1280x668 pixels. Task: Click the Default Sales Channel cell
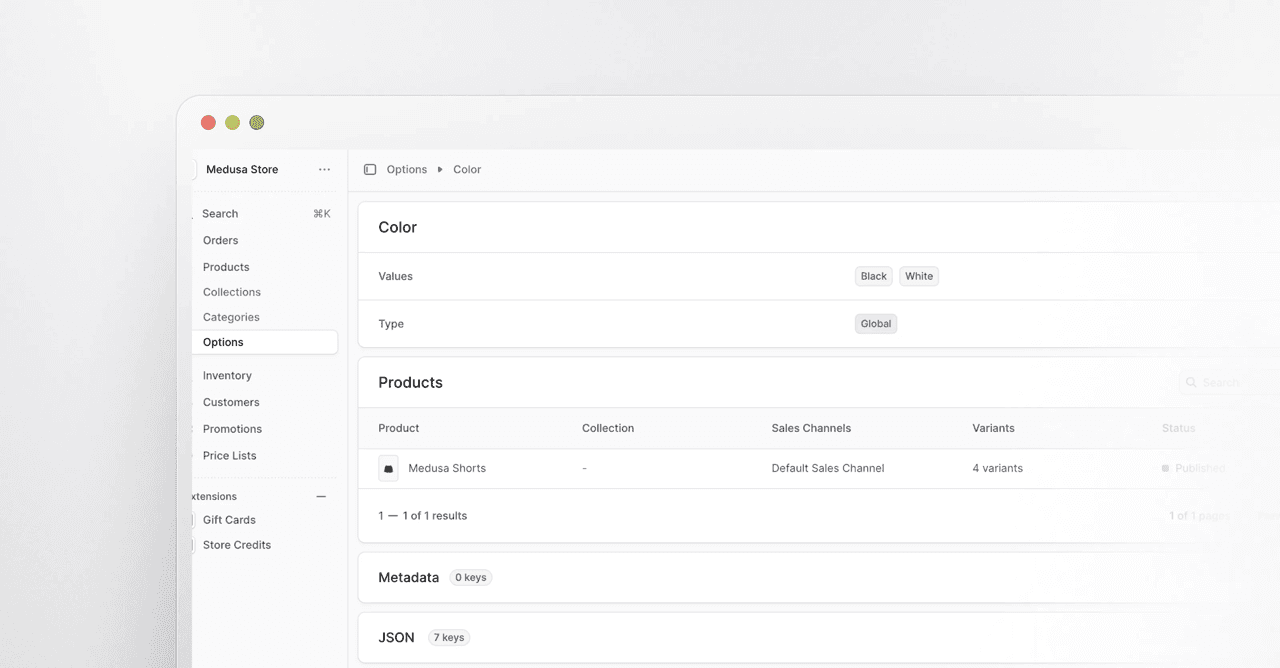[828, 468]
